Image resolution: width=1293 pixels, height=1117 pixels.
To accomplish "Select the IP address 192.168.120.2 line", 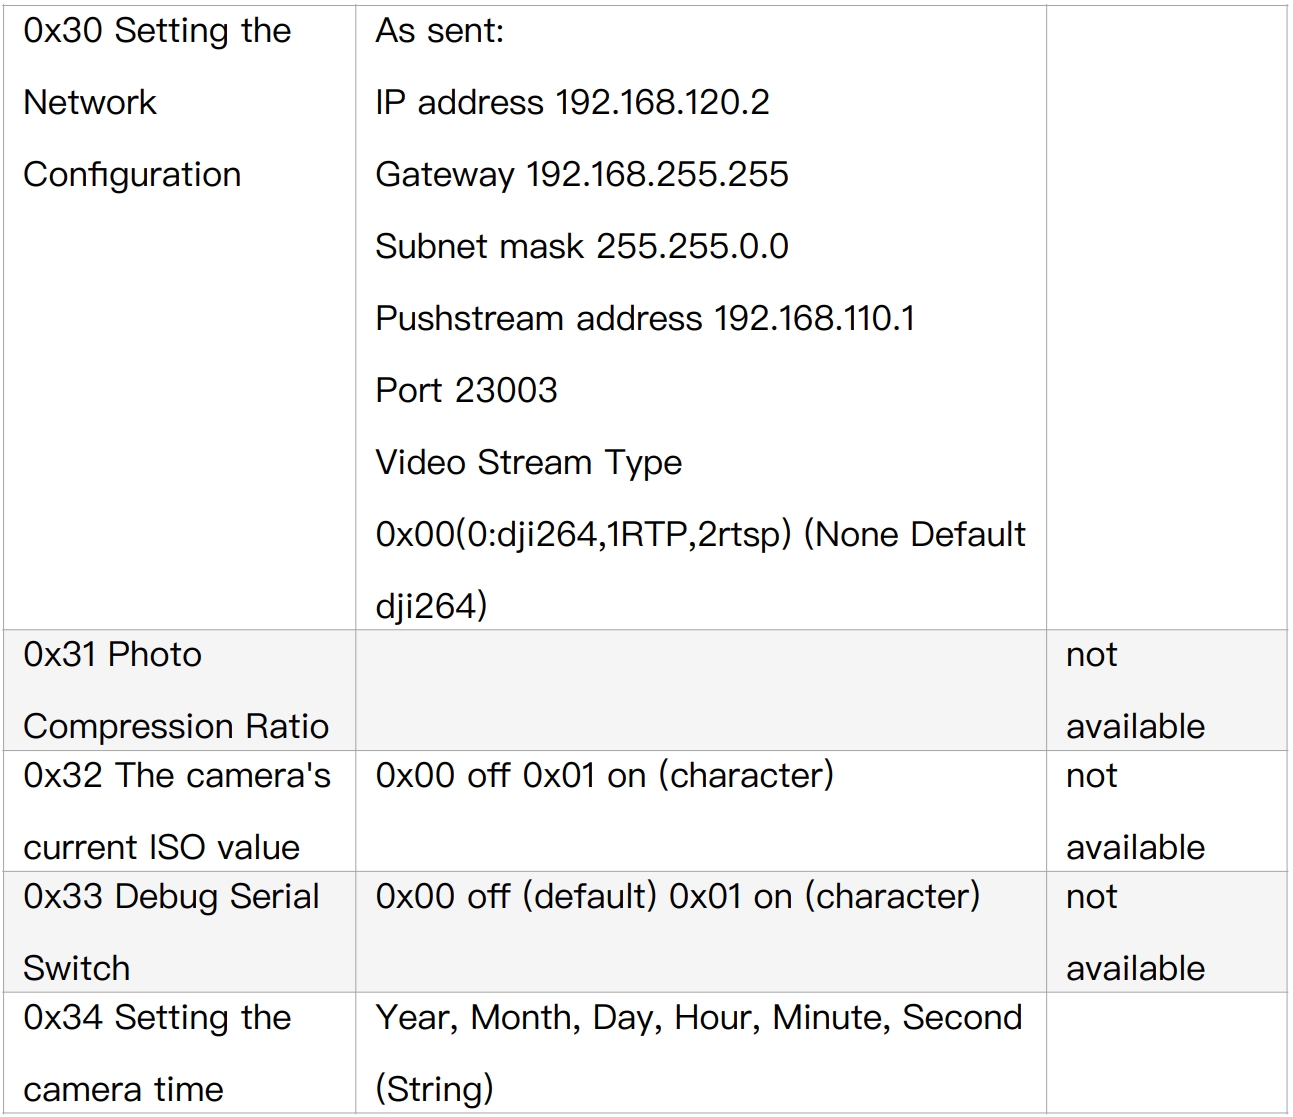I will click(x=572, y=102).
